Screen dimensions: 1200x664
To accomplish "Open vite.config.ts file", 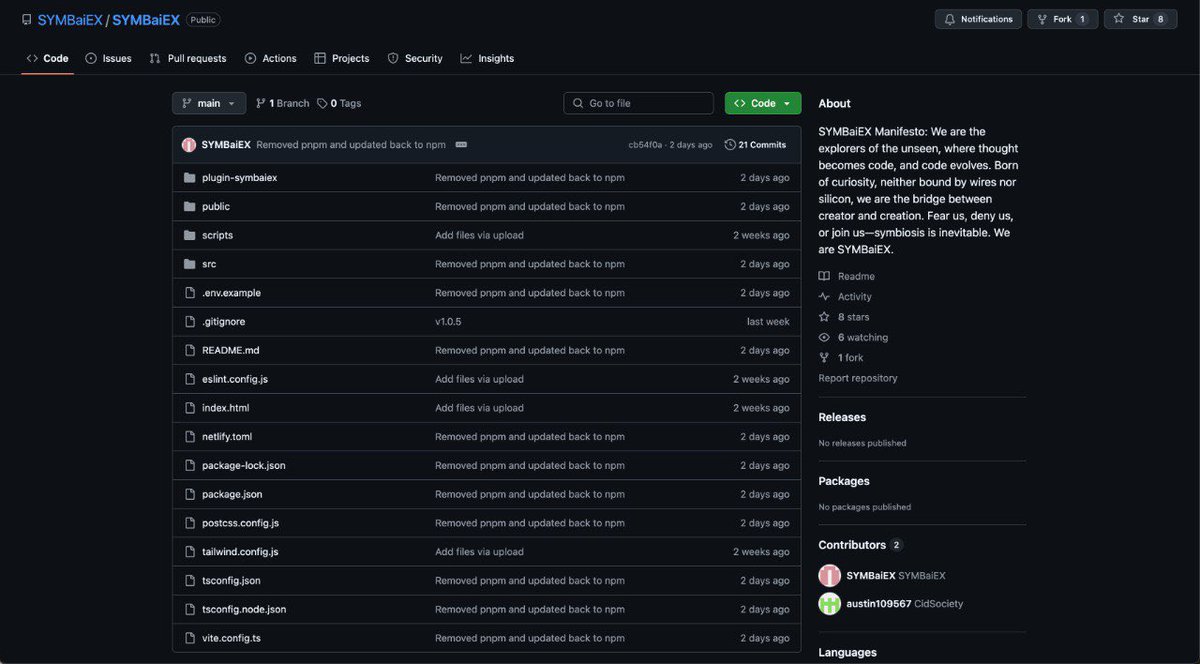I will (x=231, y=638).
